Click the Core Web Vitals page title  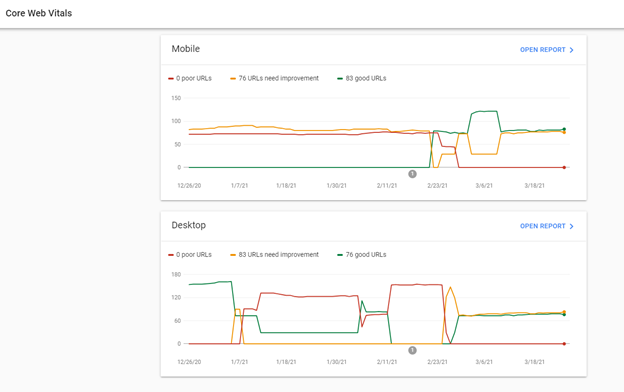[39, 13]
